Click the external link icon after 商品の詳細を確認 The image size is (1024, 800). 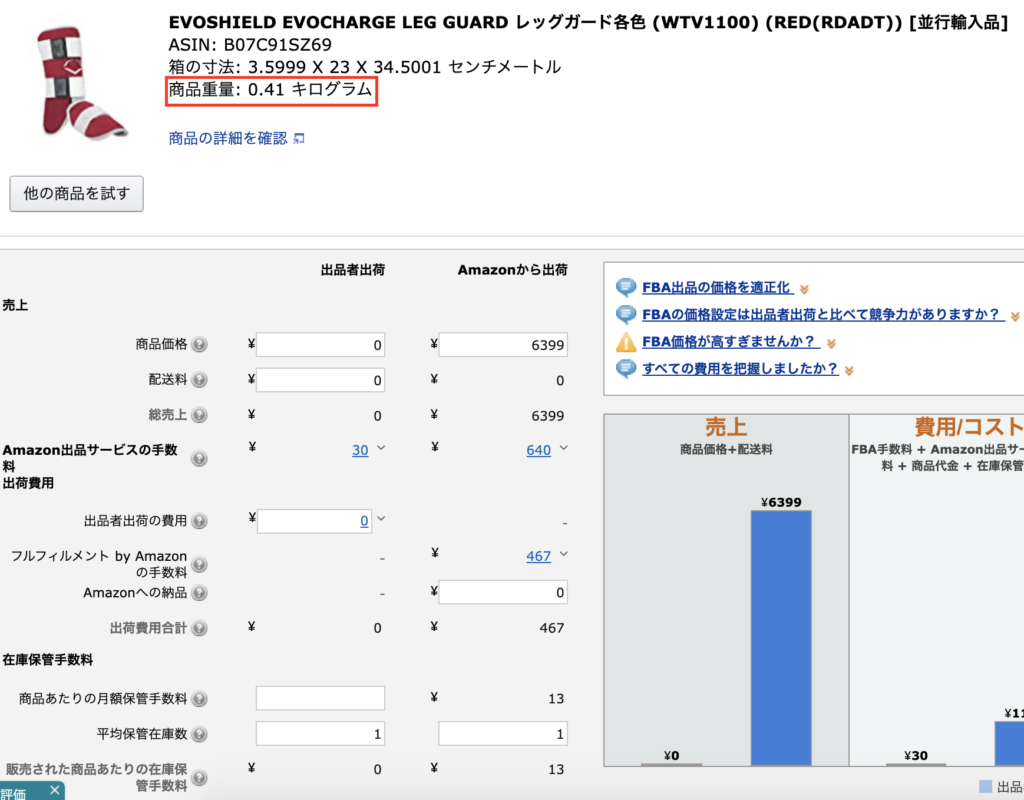298,138
